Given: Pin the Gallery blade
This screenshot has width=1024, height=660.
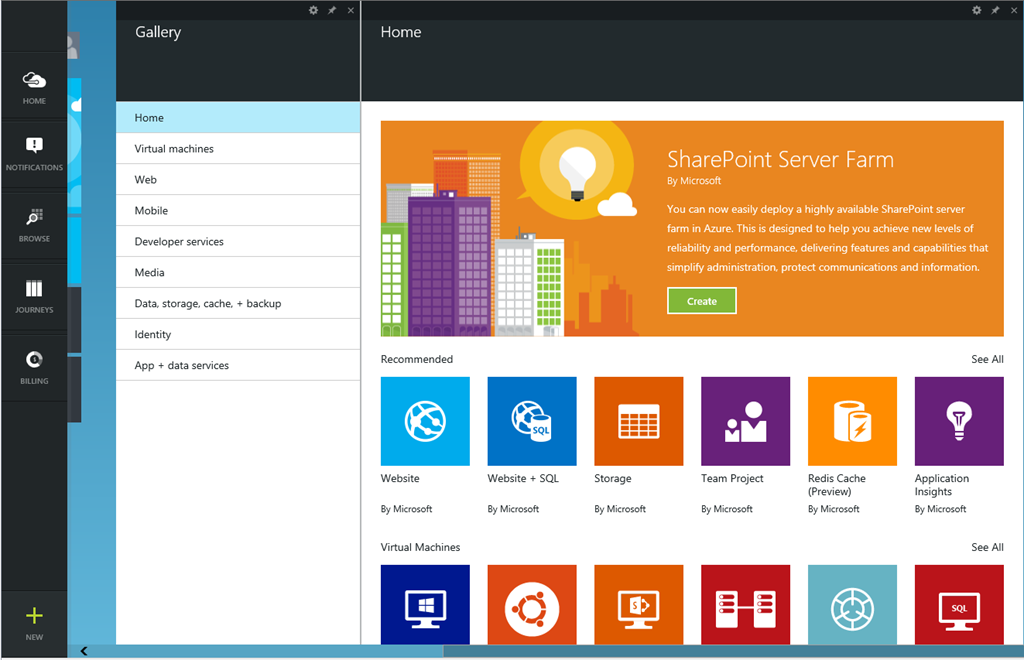Looking at the screenshot, I should tap(332, 10).
